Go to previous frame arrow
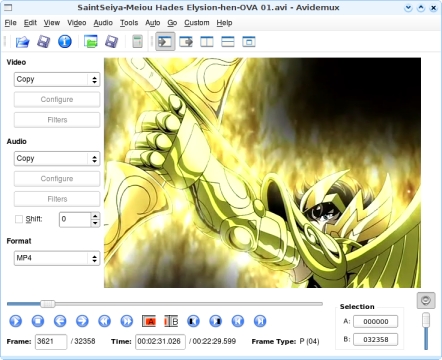The image size is (442, 360). point(60,321)
